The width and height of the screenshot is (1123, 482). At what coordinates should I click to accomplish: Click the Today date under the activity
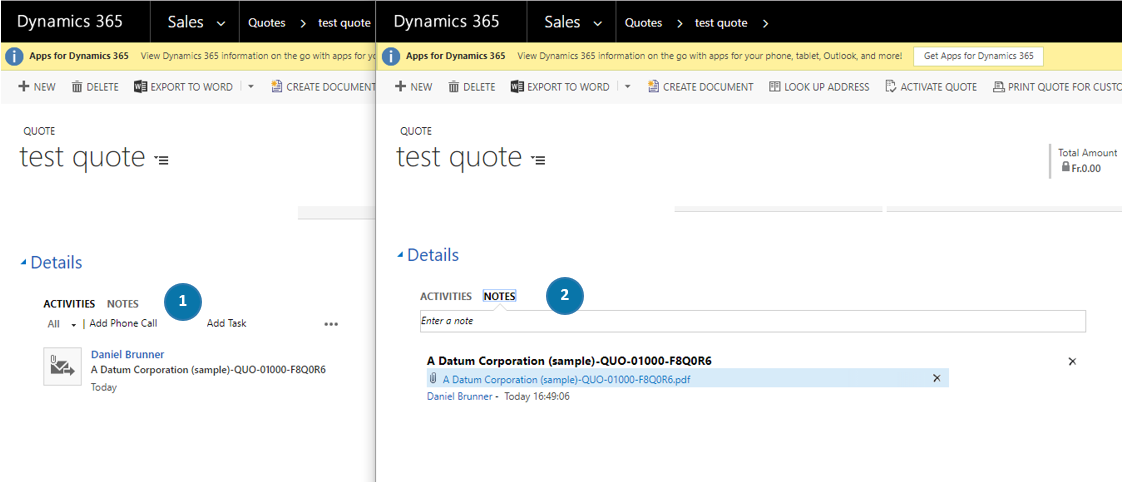coord(104,387)
